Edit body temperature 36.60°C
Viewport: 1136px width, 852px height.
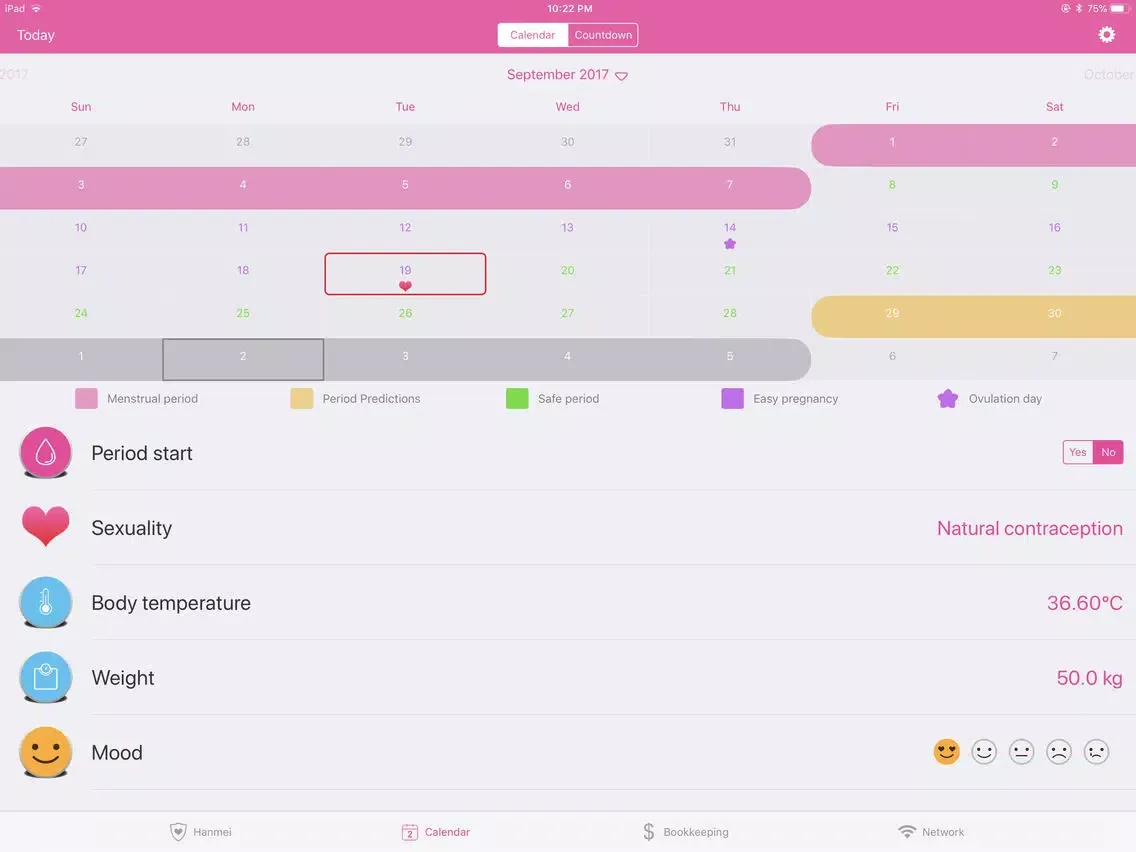pyautogui.click(x=1085, y=603)
